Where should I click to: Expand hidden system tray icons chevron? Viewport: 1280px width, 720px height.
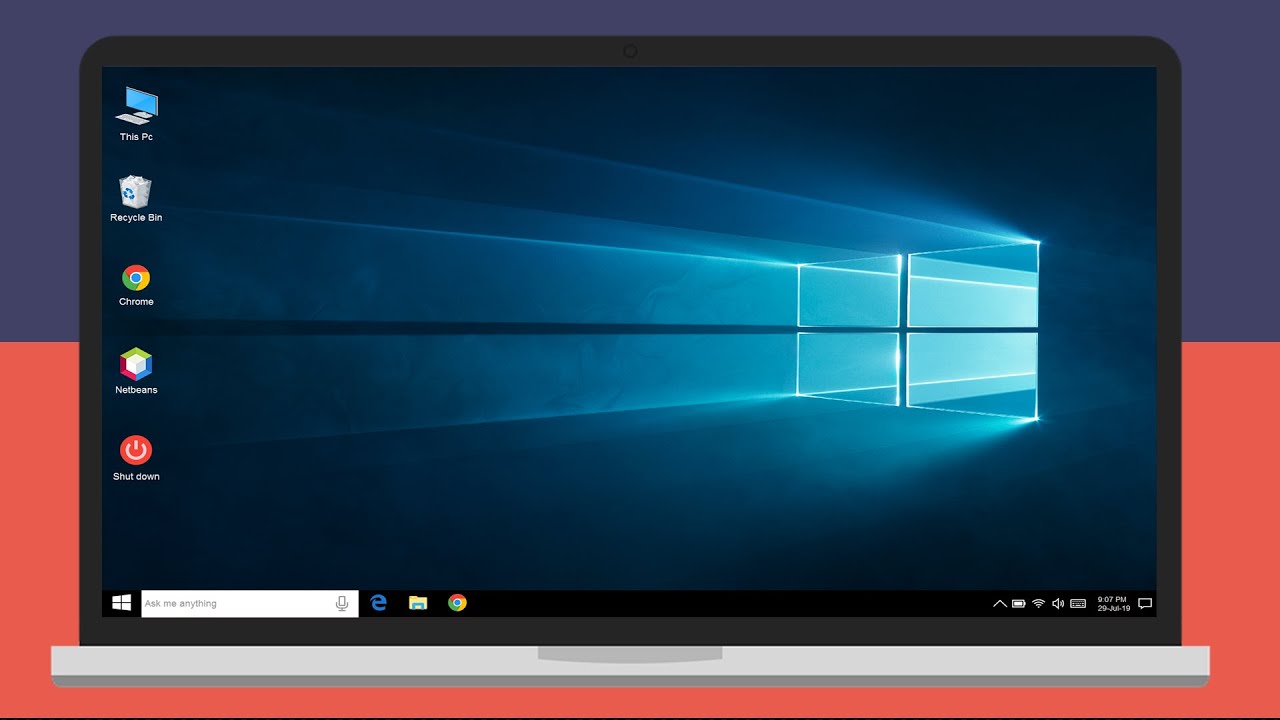coord(999,604)
